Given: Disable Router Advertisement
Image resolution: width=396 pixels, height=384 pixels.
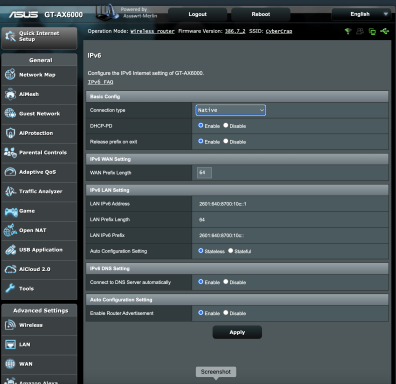Looking at the screenshot, I should click(x=226, y=313).
